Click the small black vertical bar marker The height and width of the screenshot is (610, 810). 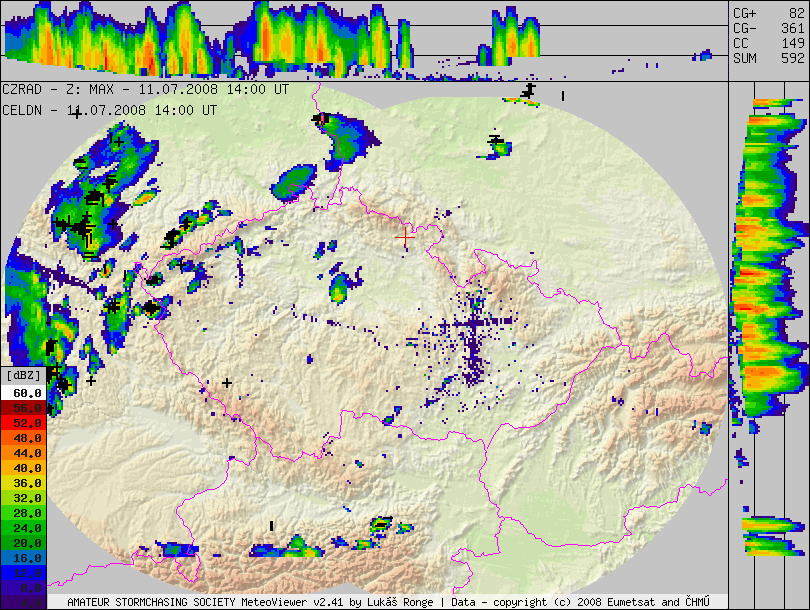point(271,525)
